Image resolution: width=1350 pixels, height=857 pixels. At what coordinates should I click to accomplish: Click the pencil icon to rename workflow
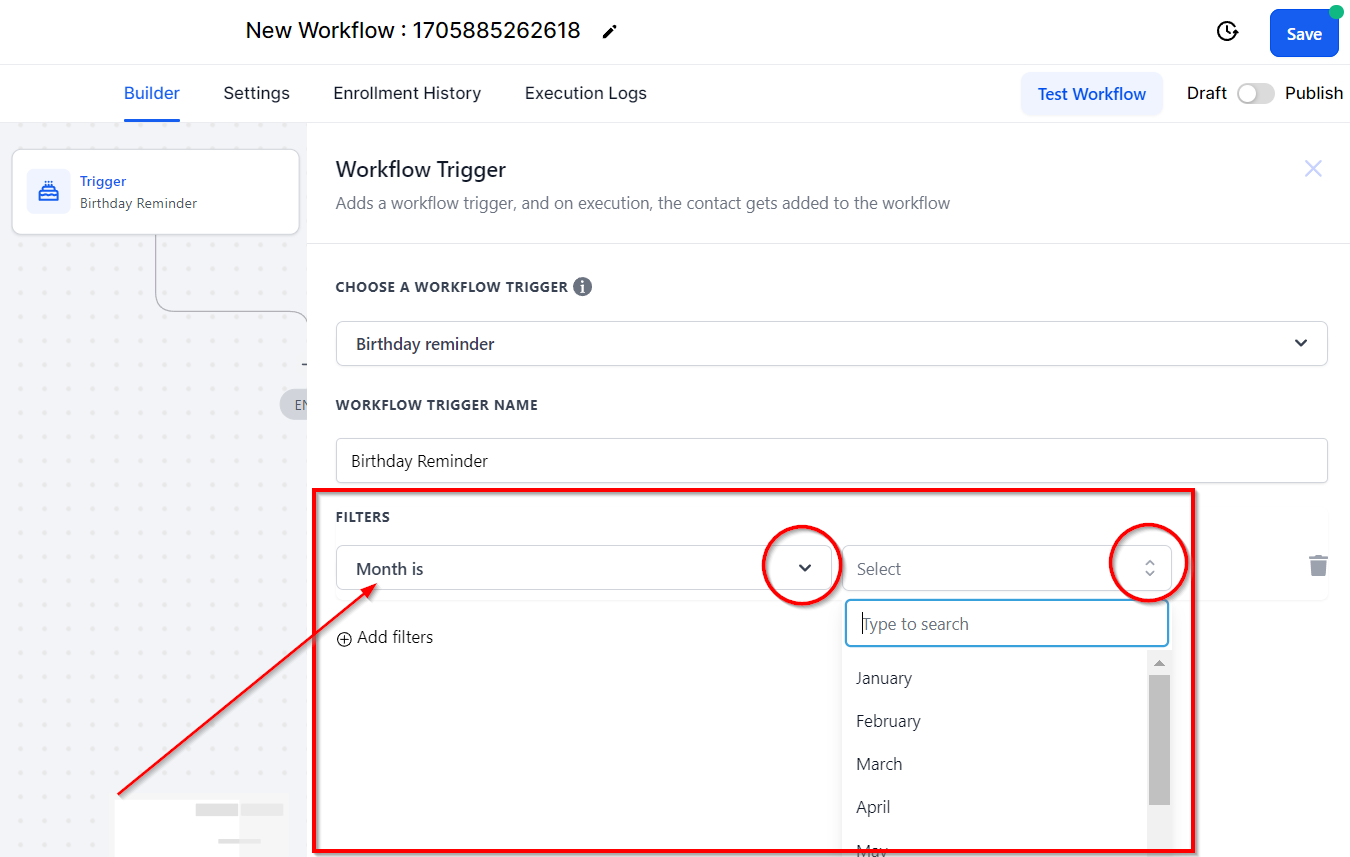[x=609, y=32]
